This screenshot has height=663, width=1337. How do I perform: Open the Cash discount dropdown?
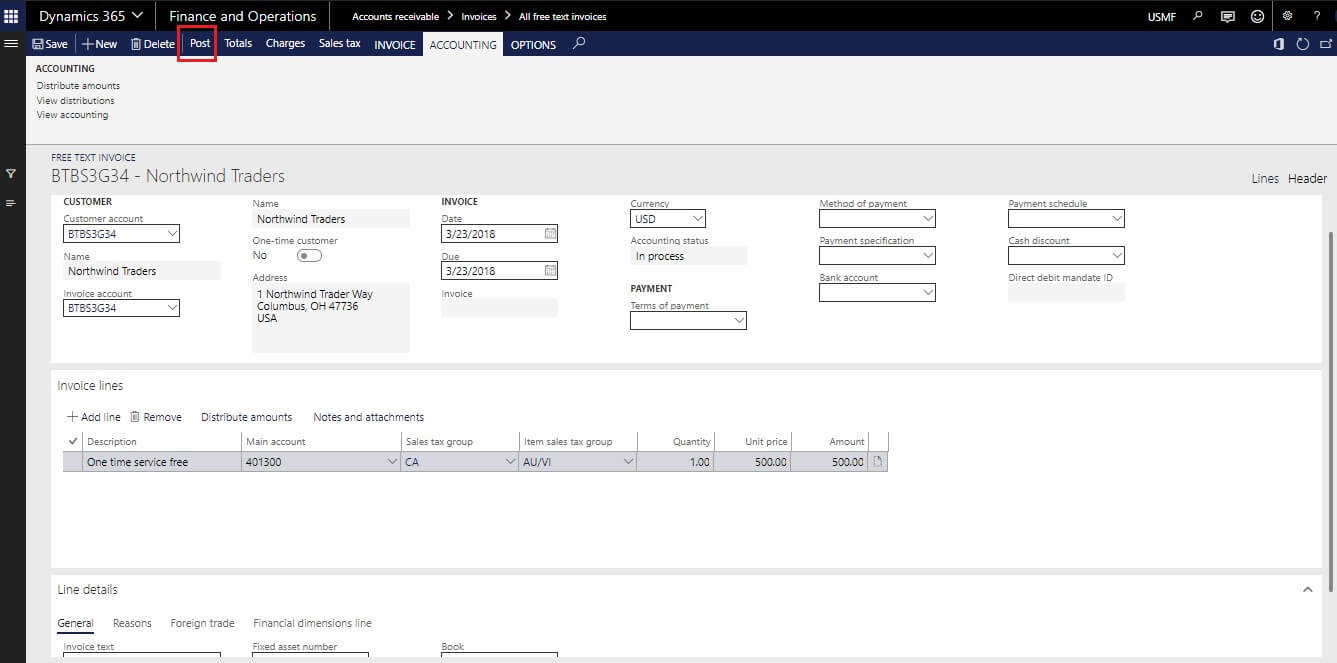[x=1117, y=256]
